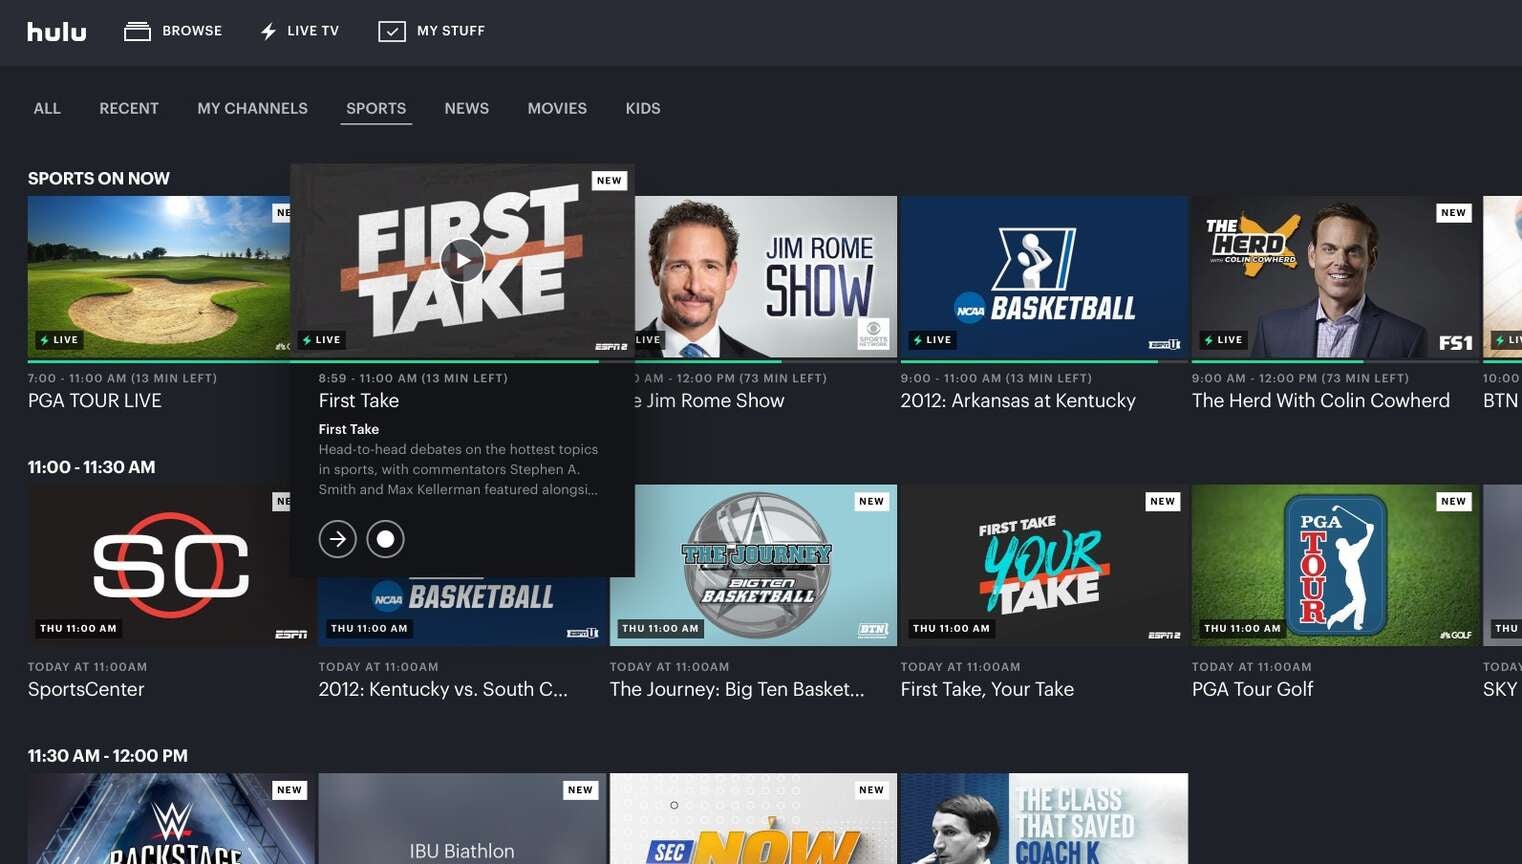
Task: Open the Jim Rome Show thumbnail
Action: tap(766, 277)
